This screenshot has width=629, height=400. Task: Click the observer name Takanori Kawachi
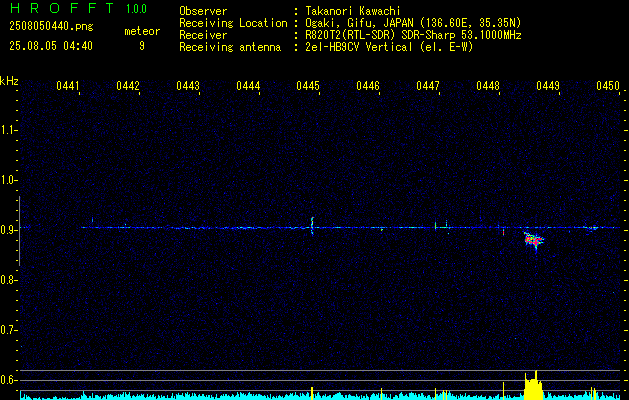tap(353, 11)
